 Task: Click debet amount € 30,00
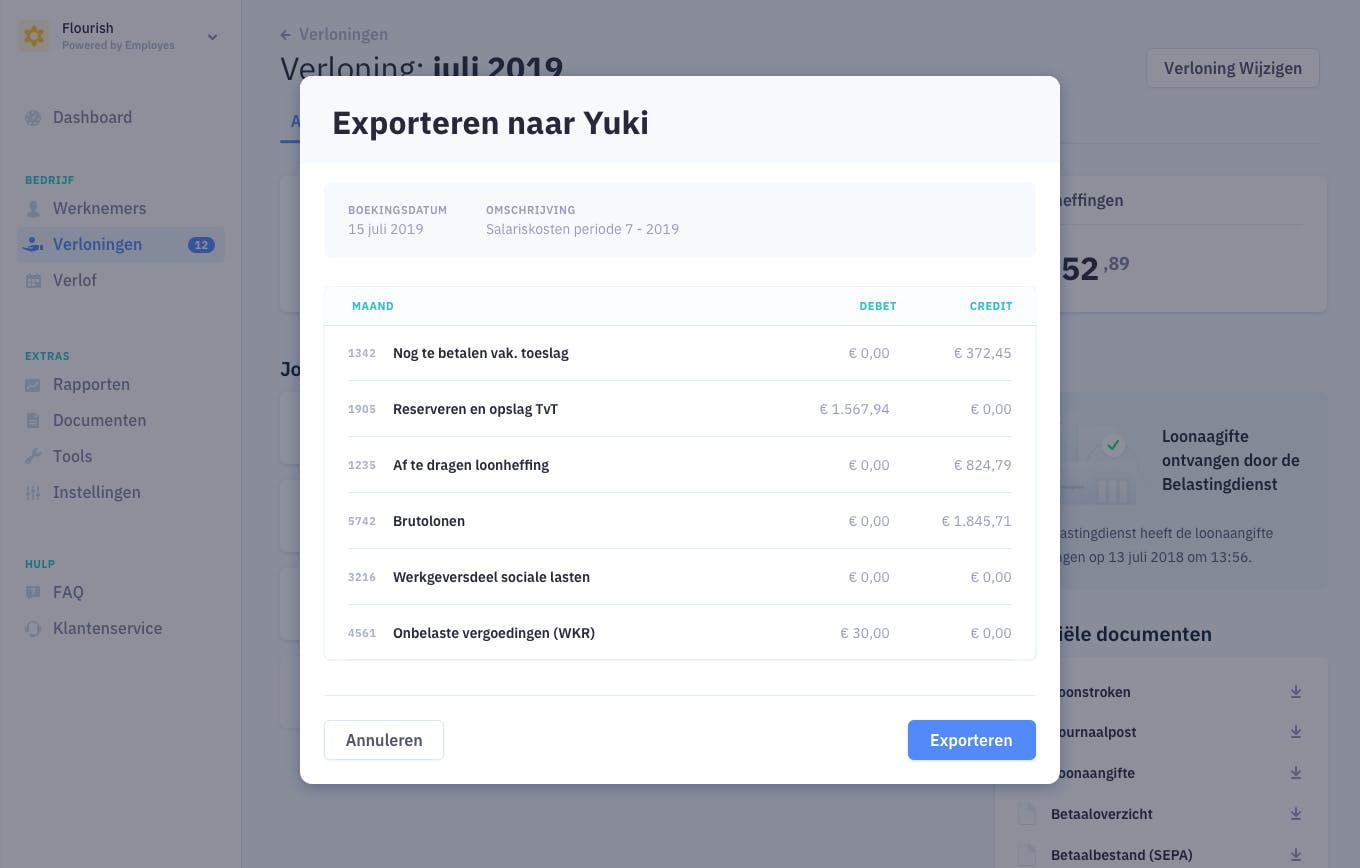point(865,633)
